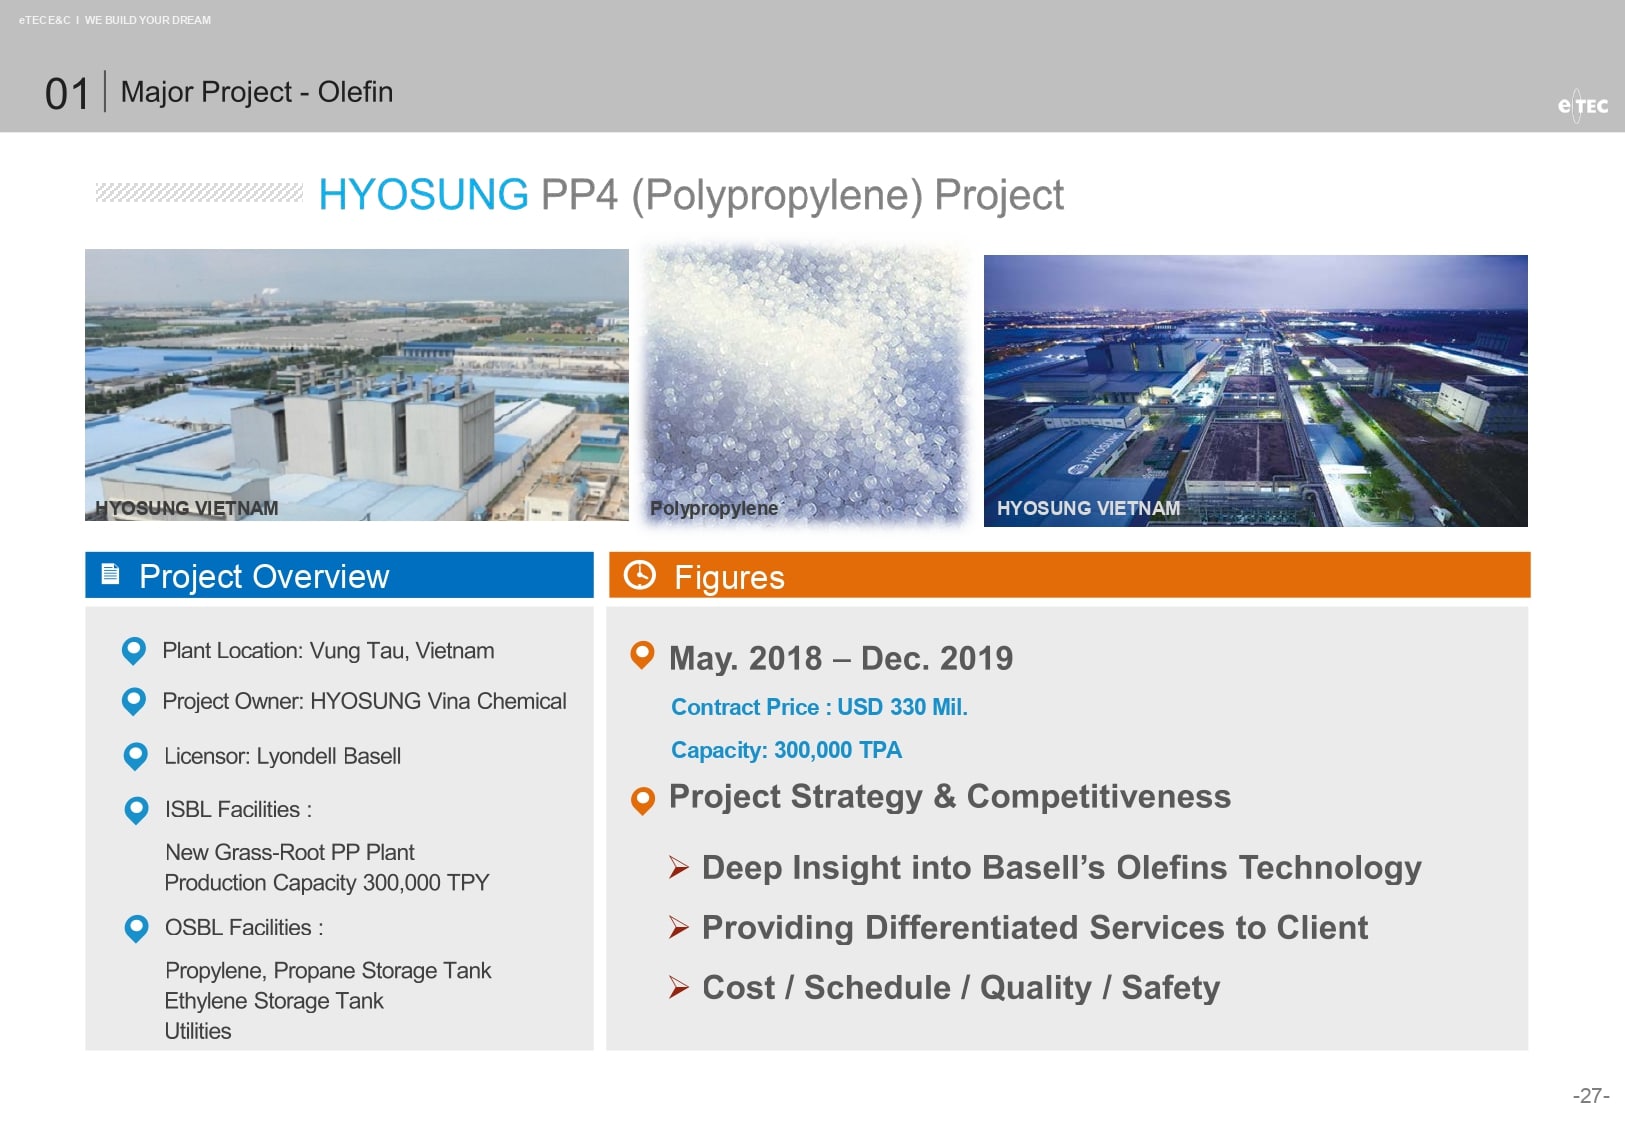Click the section number 01

67,94
